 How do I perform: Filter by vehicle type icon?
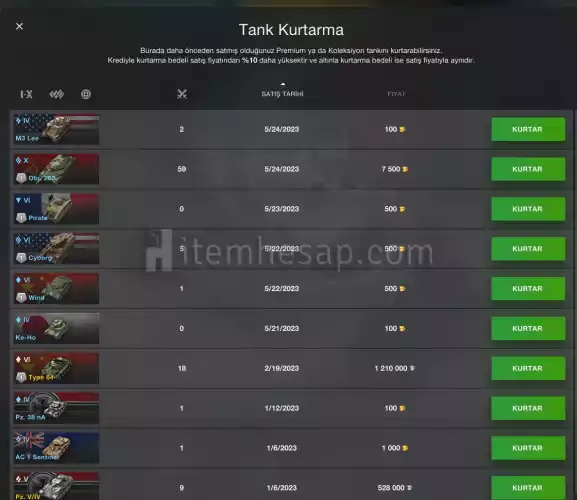pyautogui.click(x=57, y=95)
